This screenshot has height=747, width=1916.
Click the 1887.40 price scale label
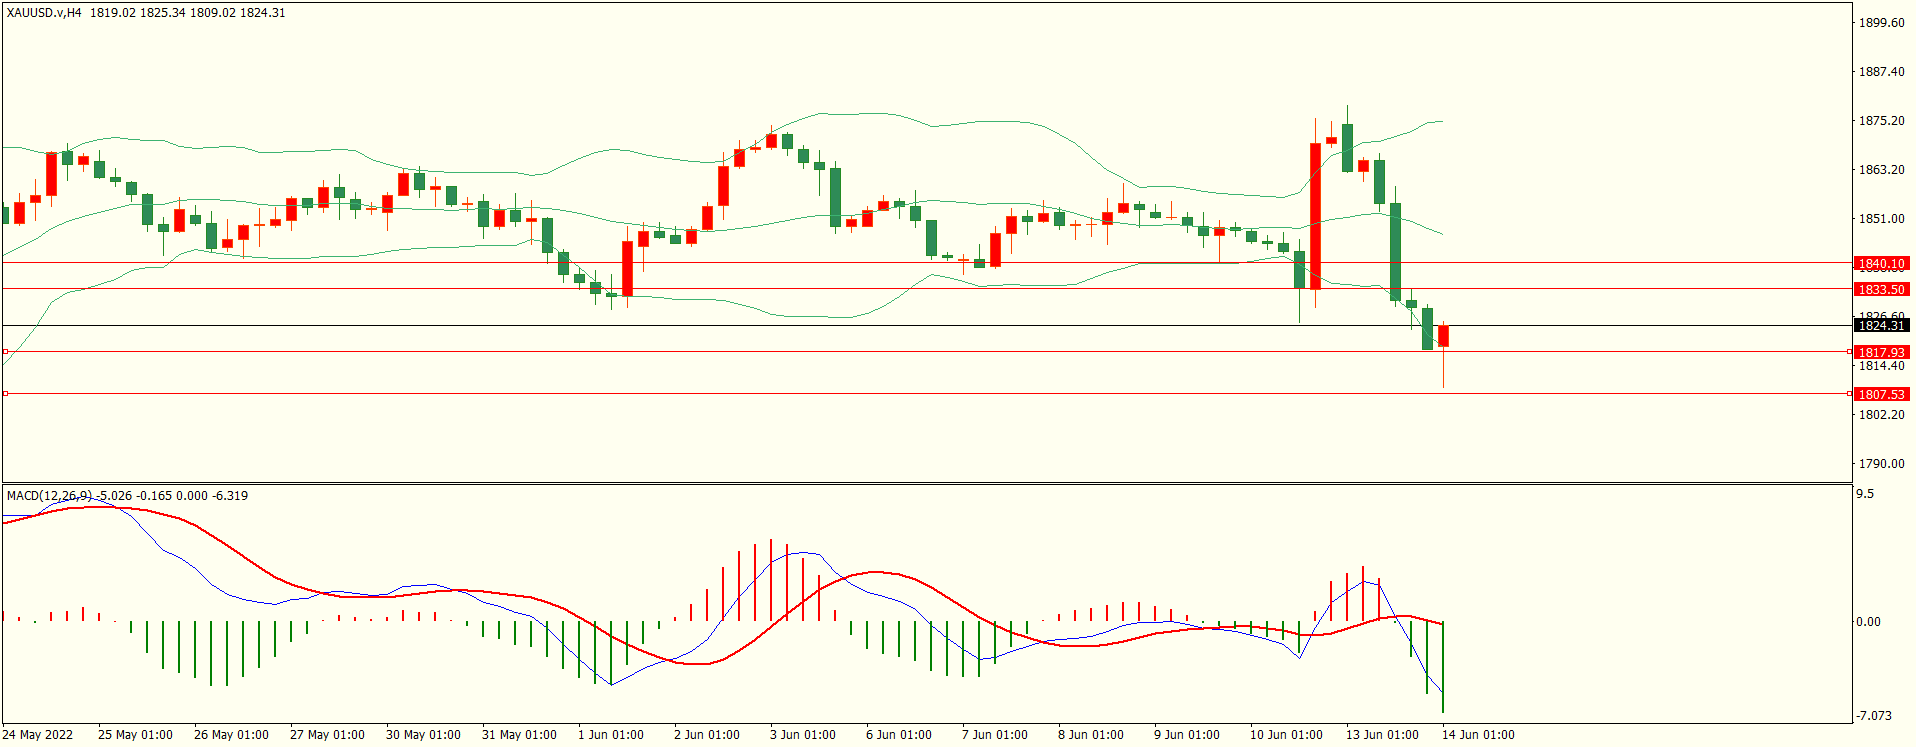click(1881, 72)
